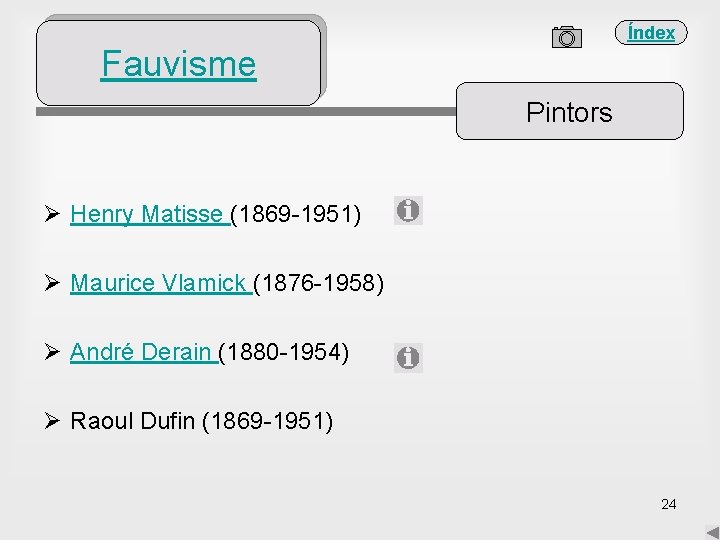
Task: Click the camera icon near the top
Action: click(566, 37)
